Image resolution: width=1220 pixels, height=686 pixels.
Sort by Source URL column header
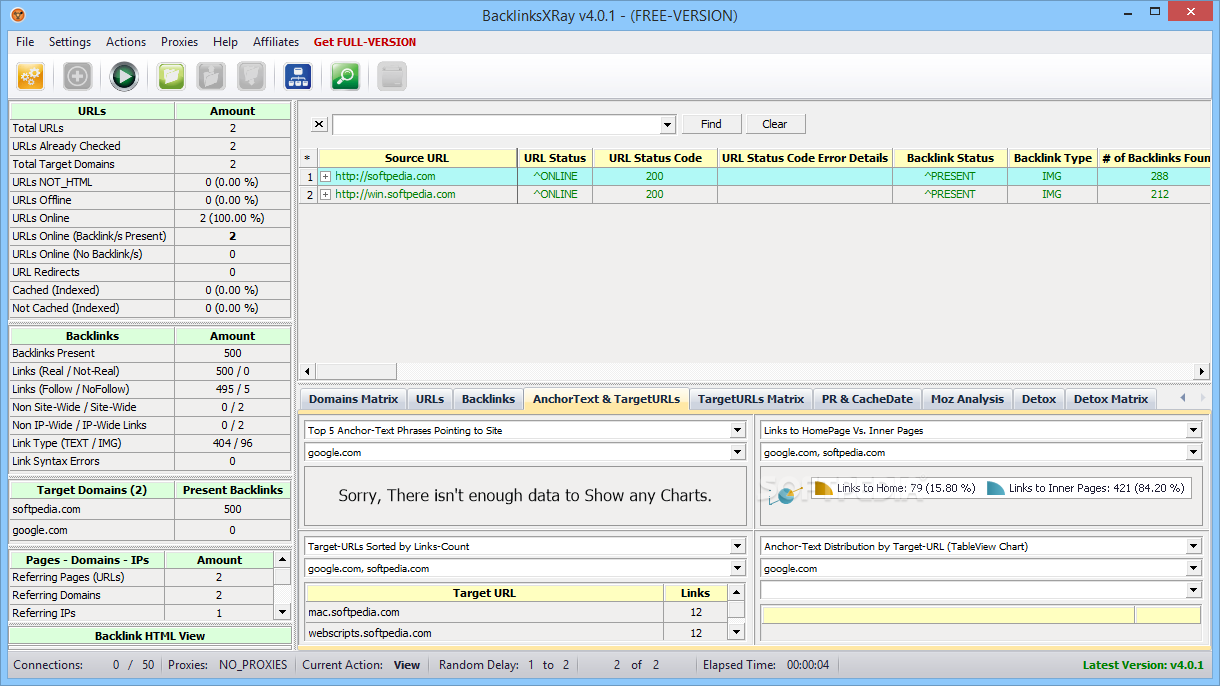[x=417, y=158]
